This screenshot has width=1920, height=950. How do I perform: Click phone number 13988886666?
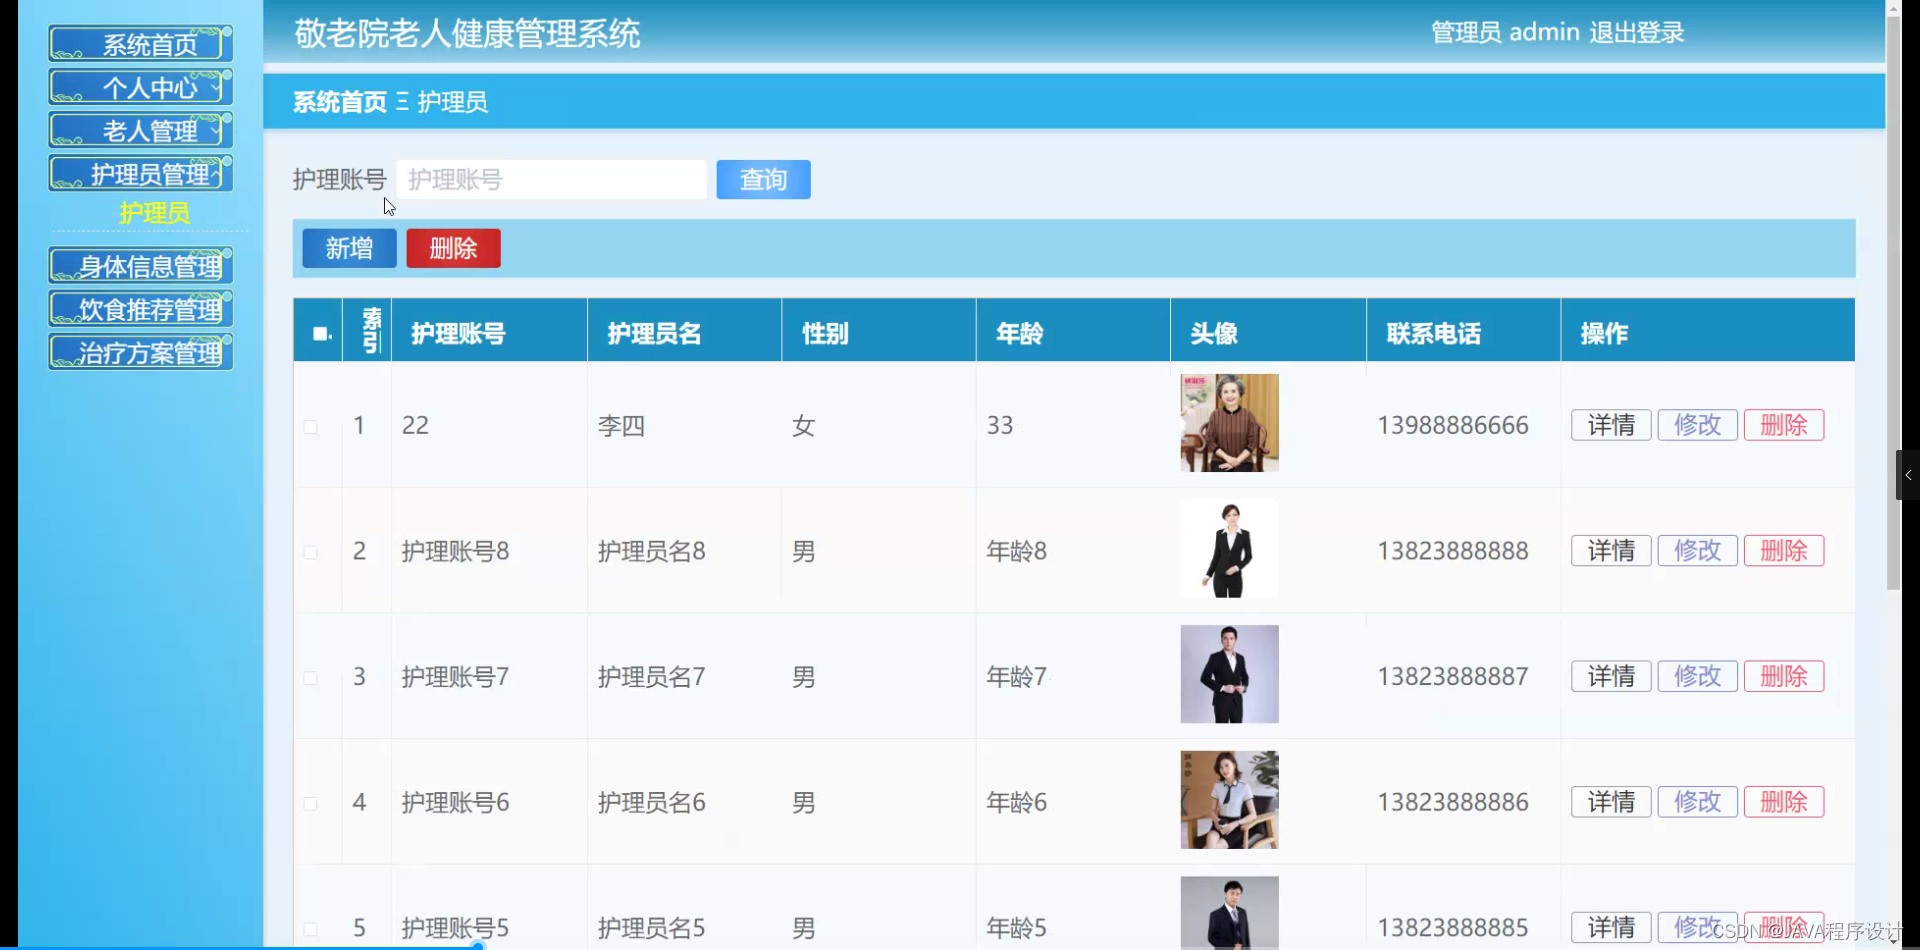pyautogui.click(x=1453, y=425)
